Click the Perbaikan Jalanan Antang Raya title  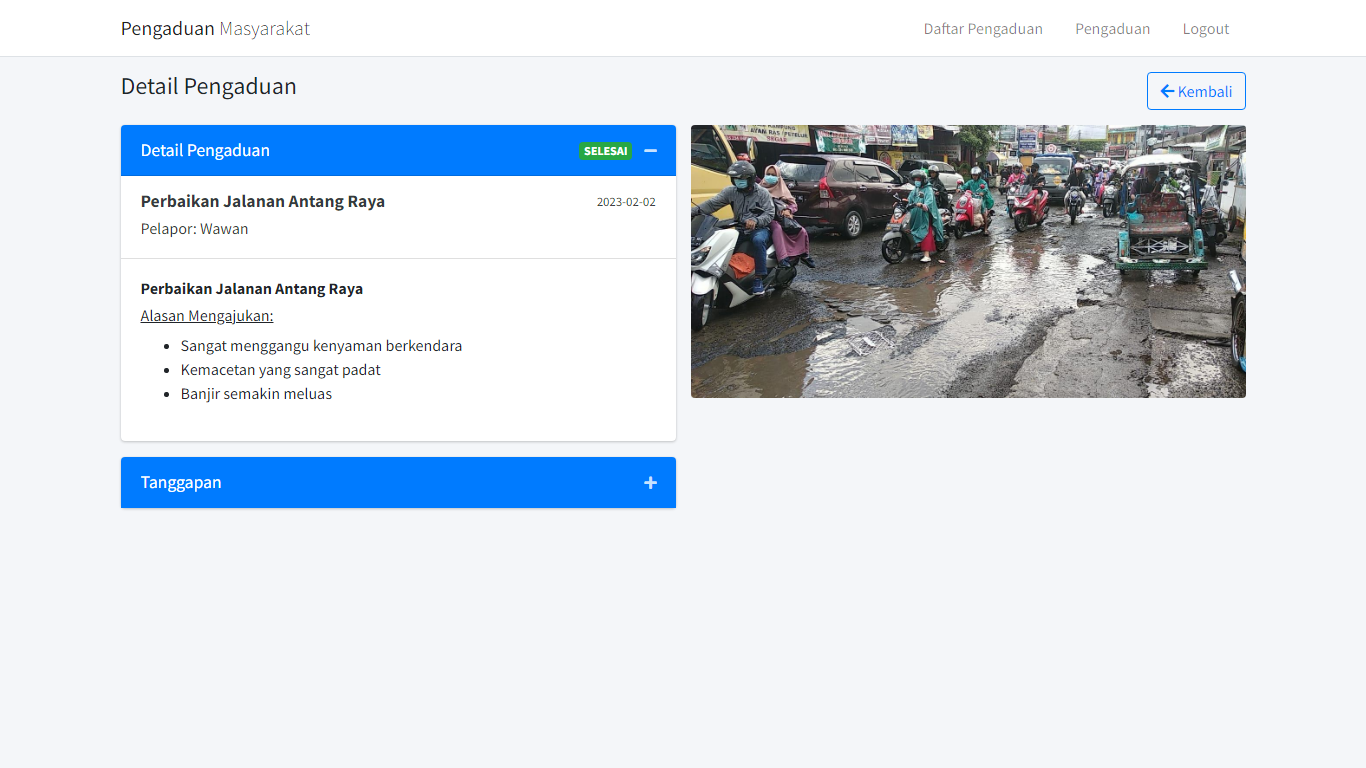click(x=262, y=201)
